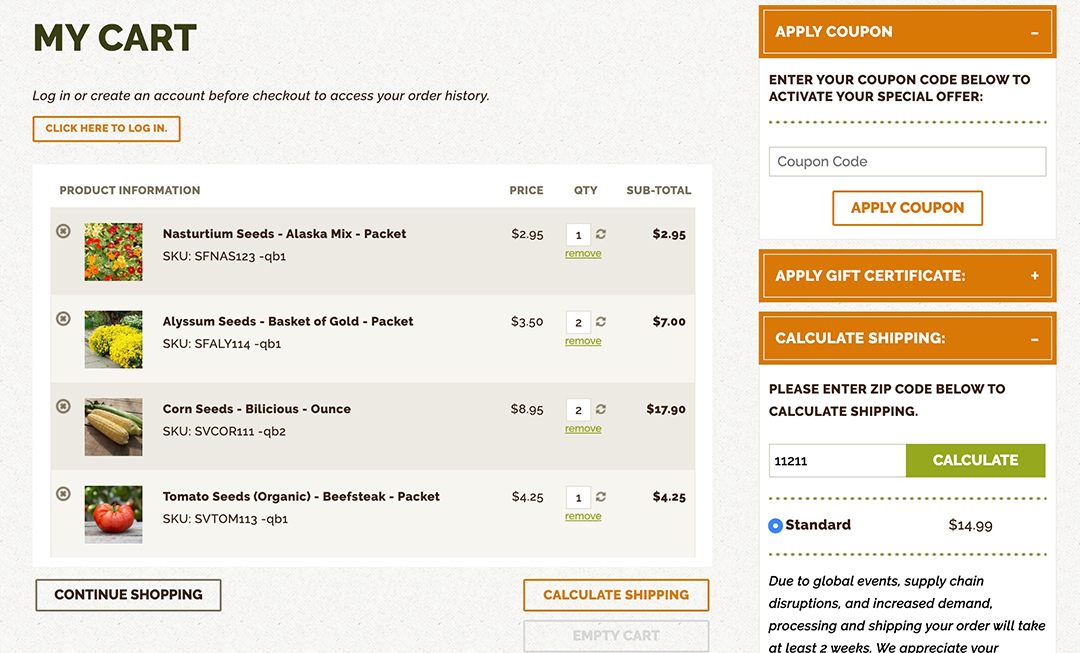The width and height of the screenshot is (1080, 653).
Task: Click the green Calculate button
Action: pos(975,460)
